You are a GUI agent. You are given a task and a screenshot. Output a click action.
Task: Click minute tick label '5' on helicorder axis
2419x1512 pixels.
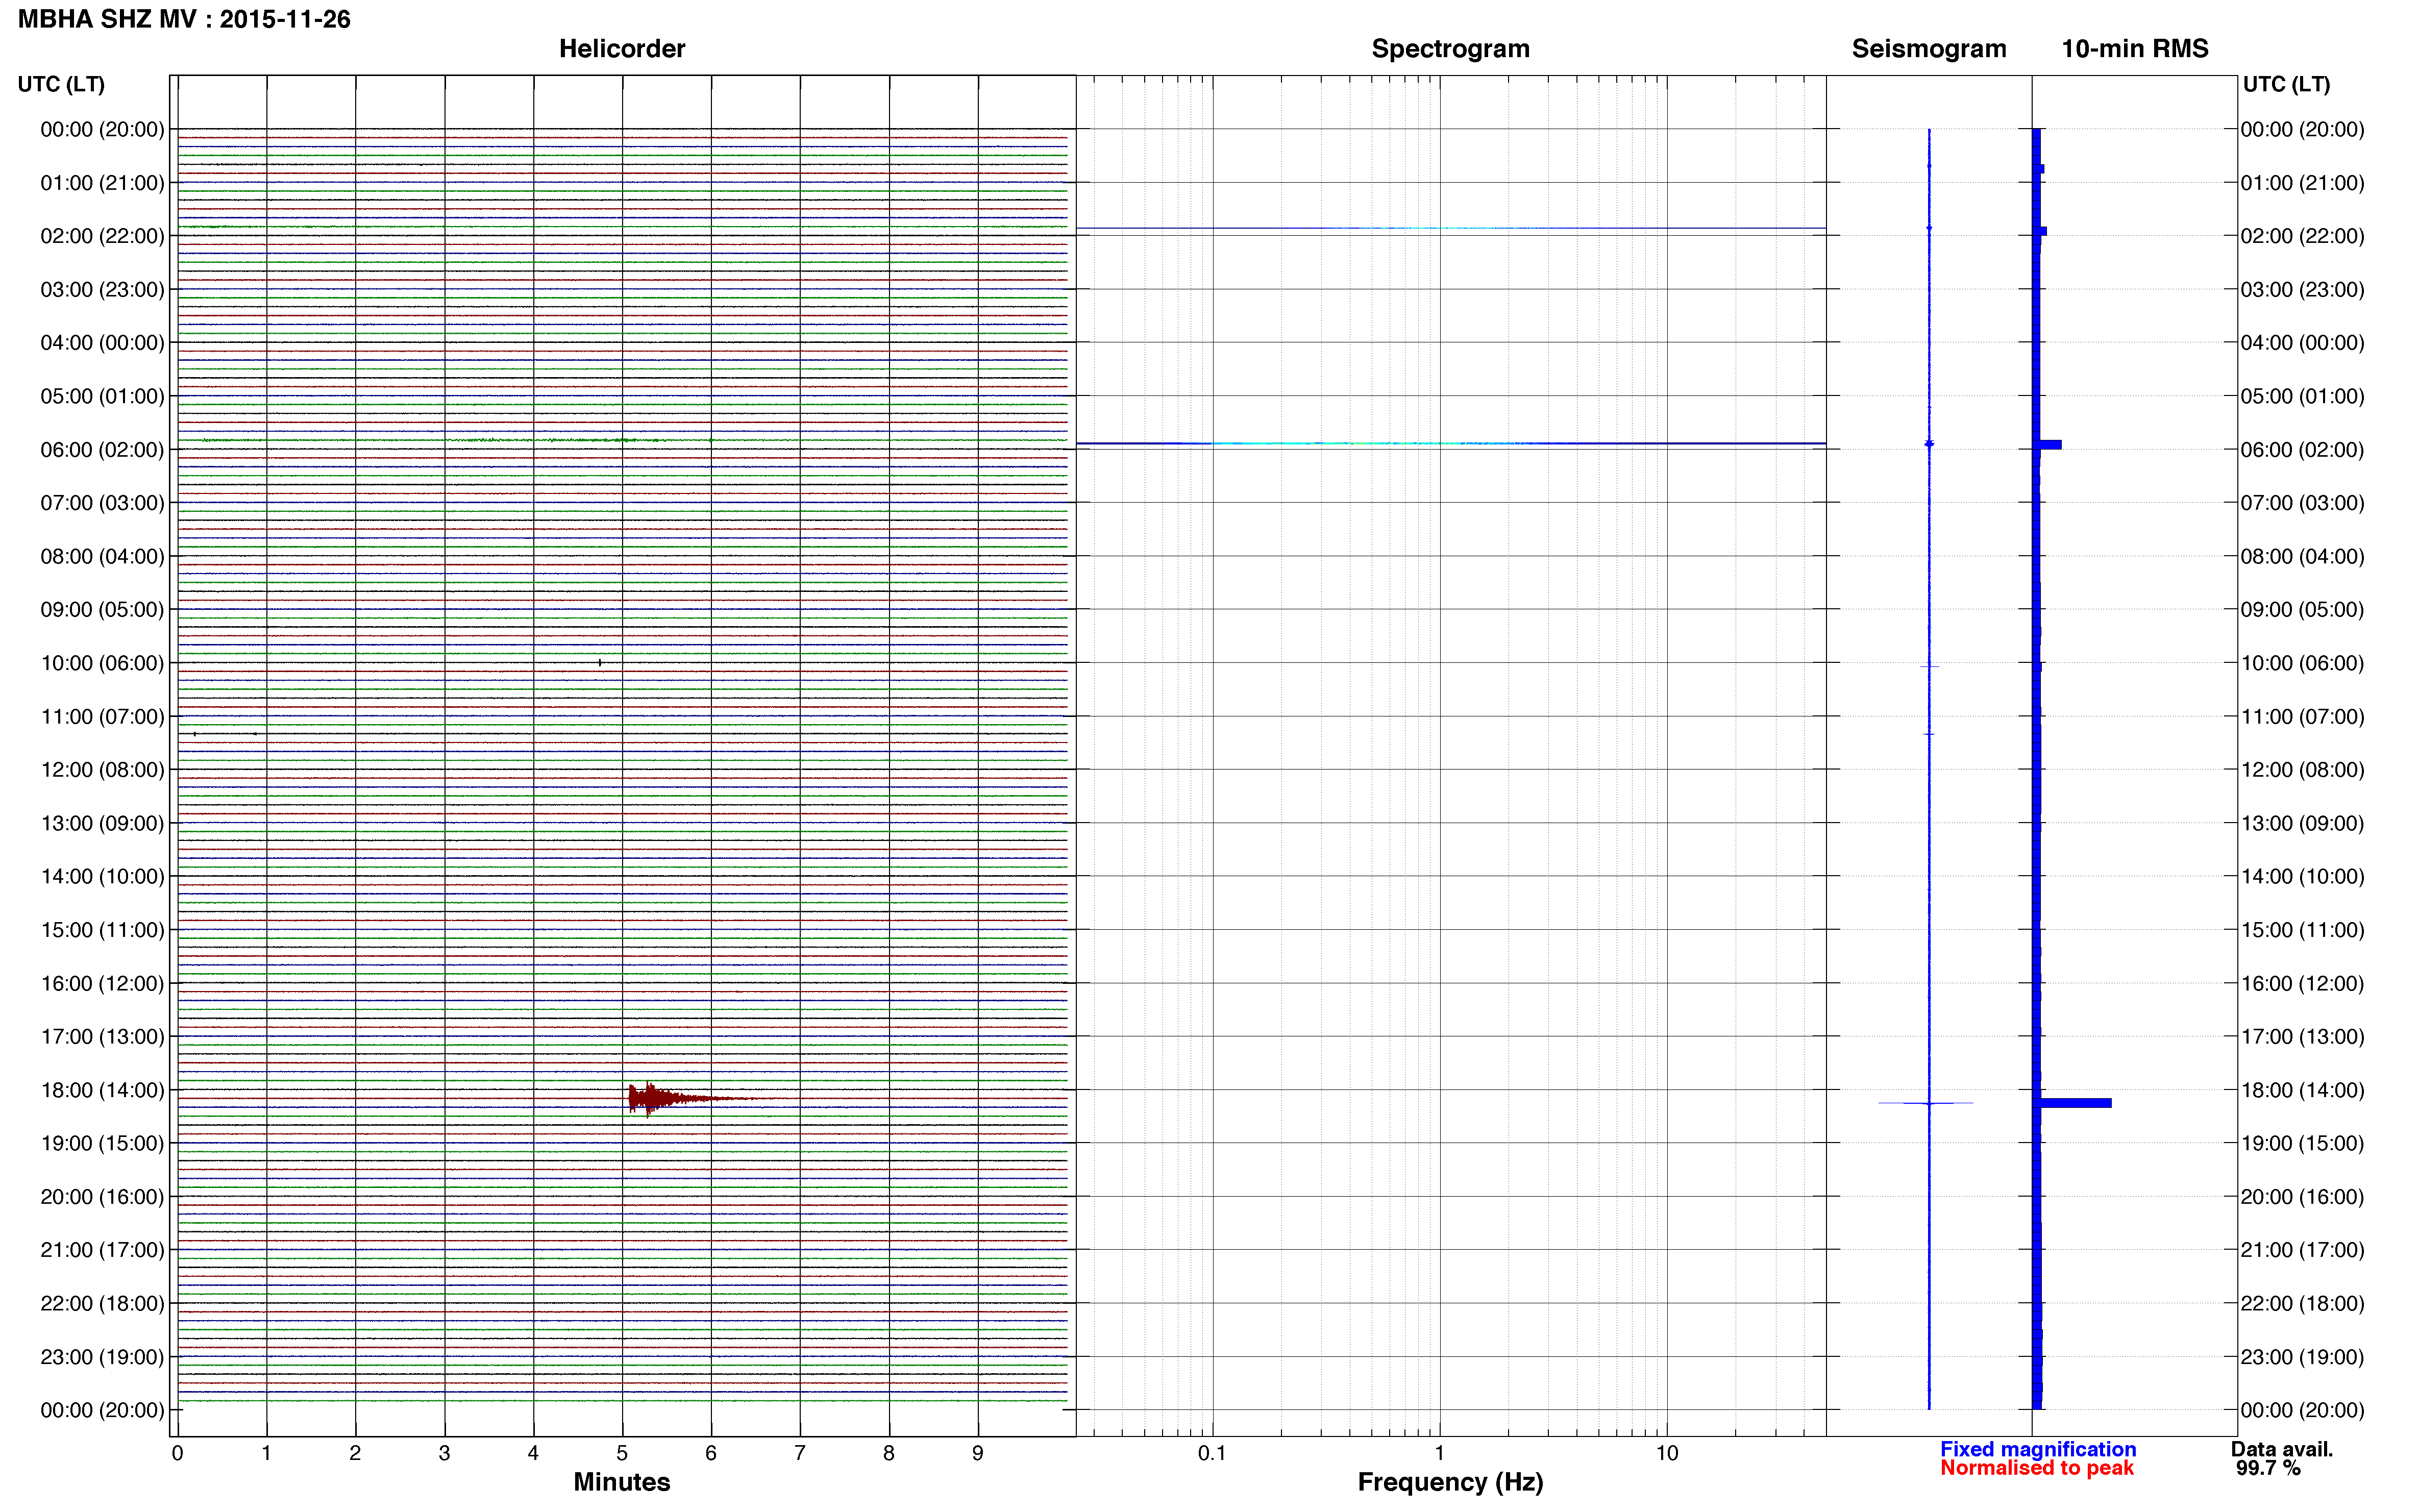coord(622,1453)
